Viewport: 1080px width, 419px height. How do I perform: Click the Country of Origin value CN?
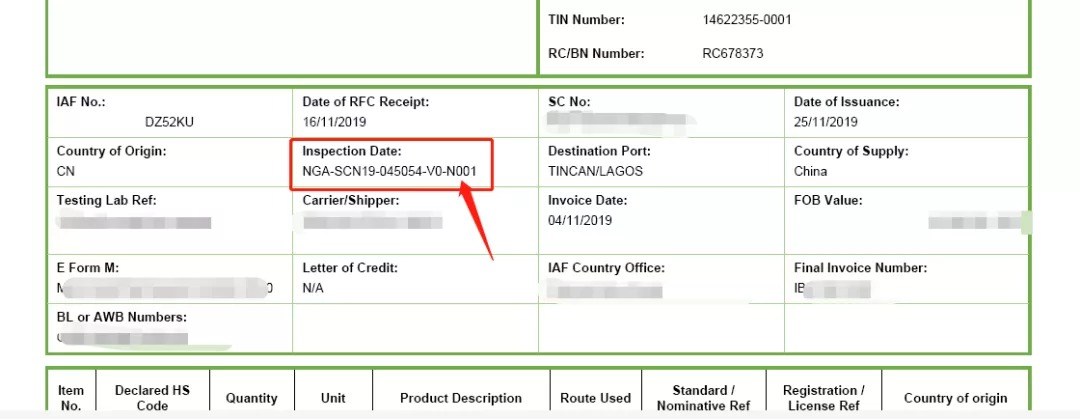tap(65, 171)
